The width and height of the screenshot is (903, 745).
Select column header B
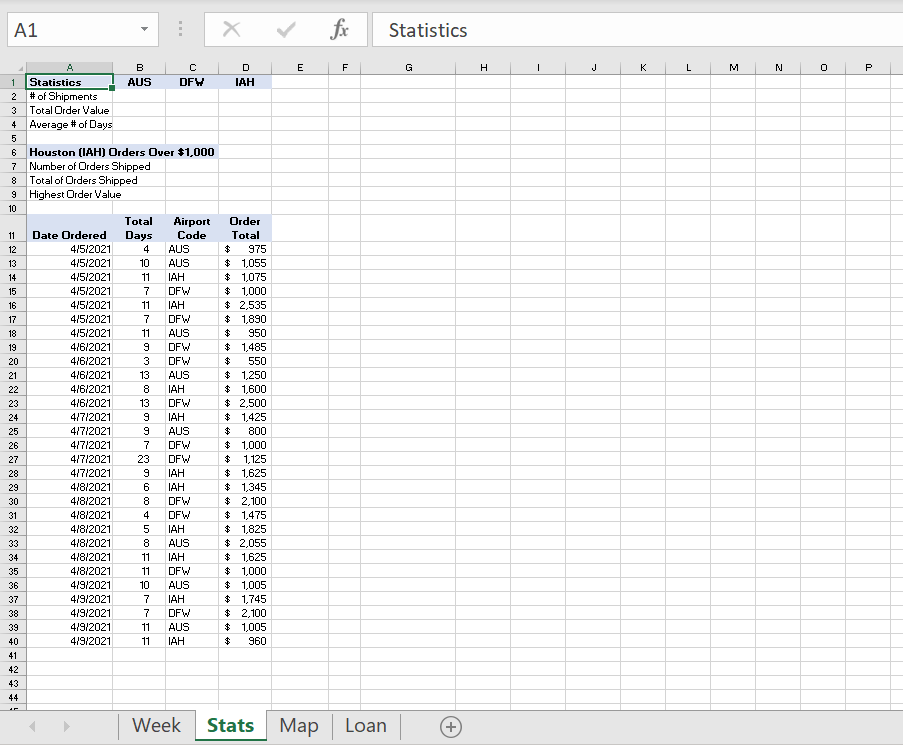click(139, 68)
